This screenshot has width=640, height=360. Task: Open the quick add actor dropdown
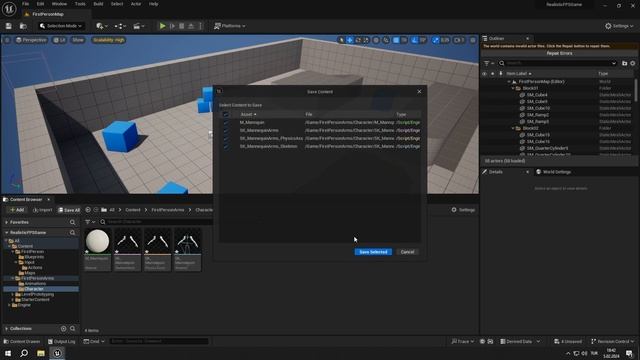[x=101, y=26]
